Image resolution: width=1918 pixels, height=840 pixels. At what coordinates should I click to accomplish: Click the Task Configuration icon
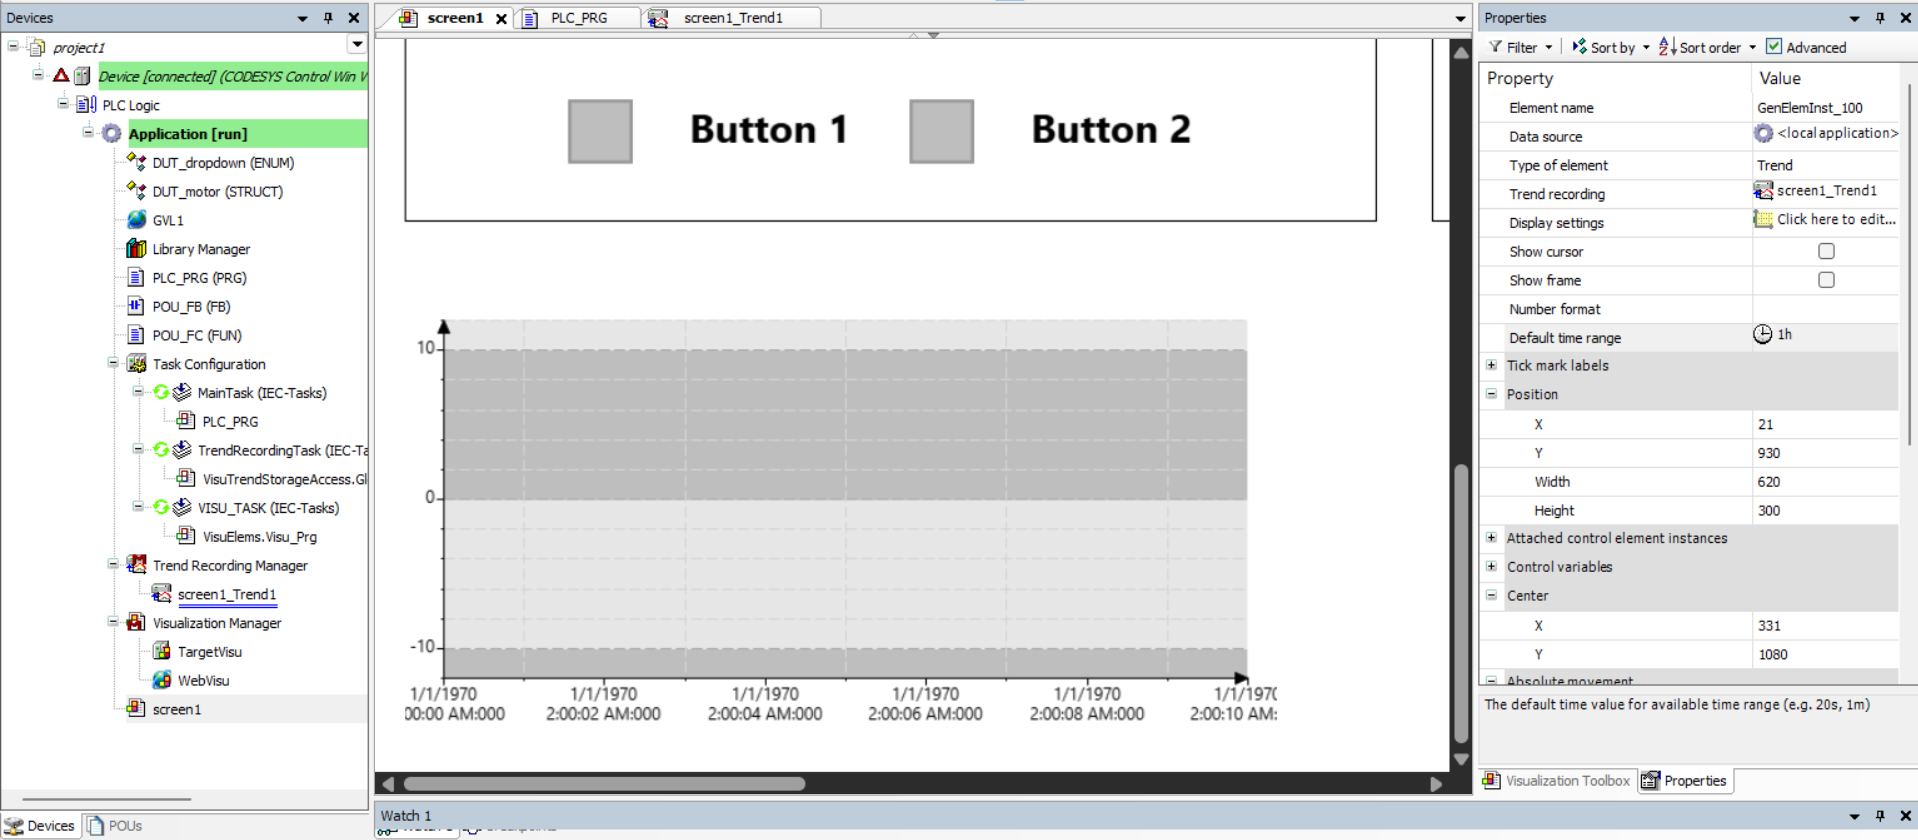pyautogui.click(x=136, y=364)
